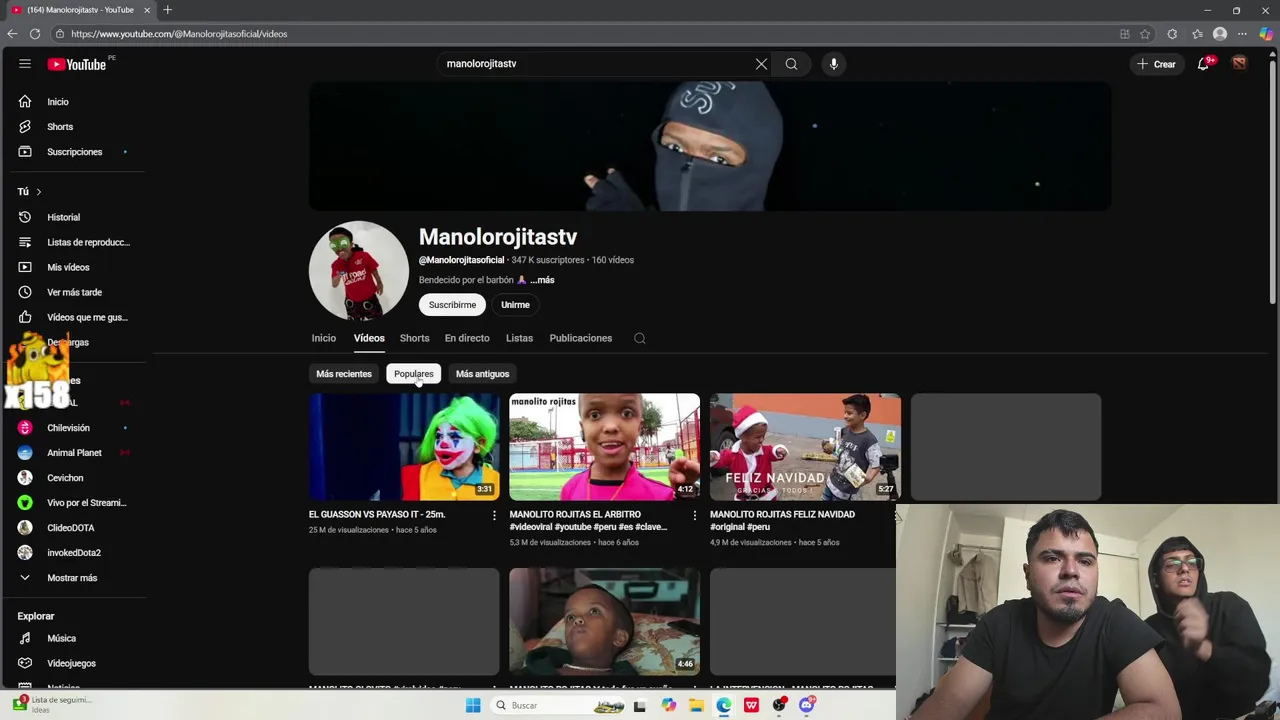Open Videojuegos in Explorar section

(x=72, y=663)
